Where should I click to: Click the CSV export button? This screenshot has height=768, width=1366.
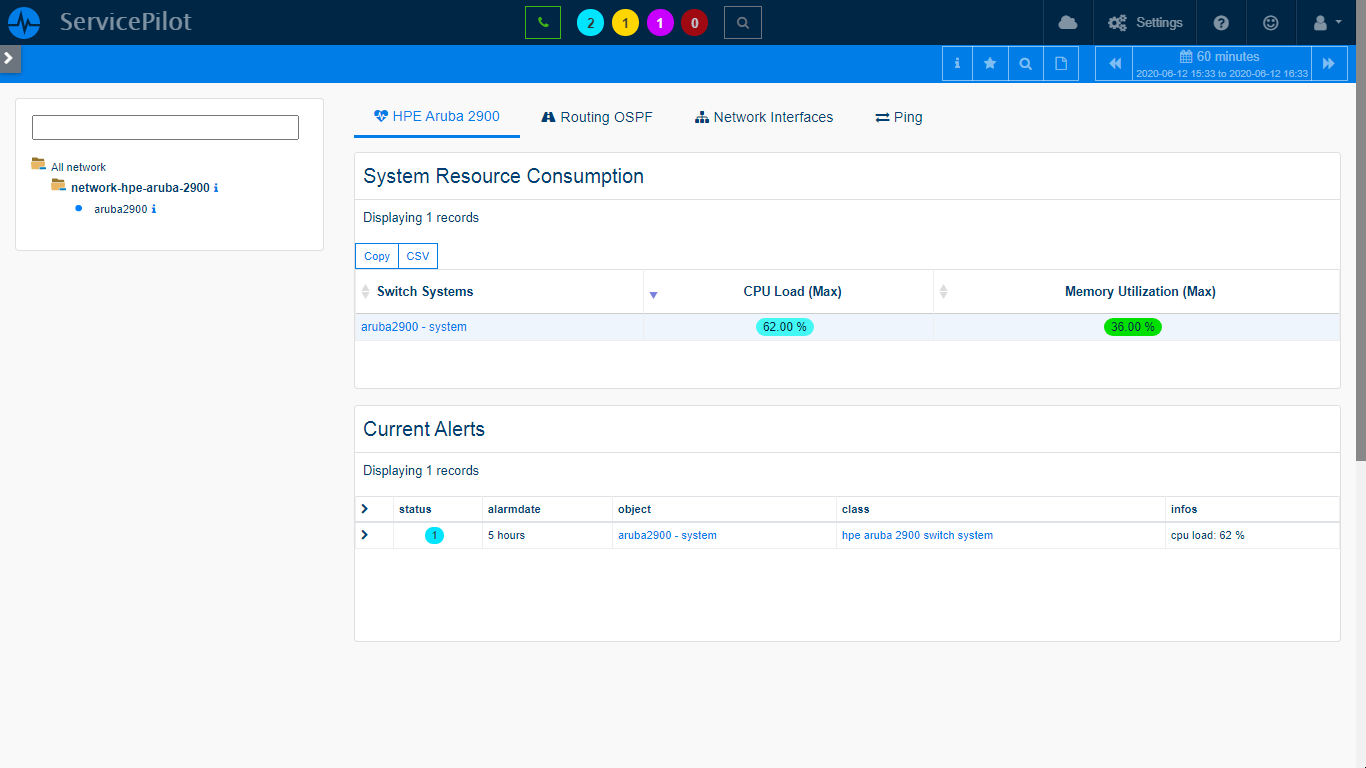tap(417, 256)
